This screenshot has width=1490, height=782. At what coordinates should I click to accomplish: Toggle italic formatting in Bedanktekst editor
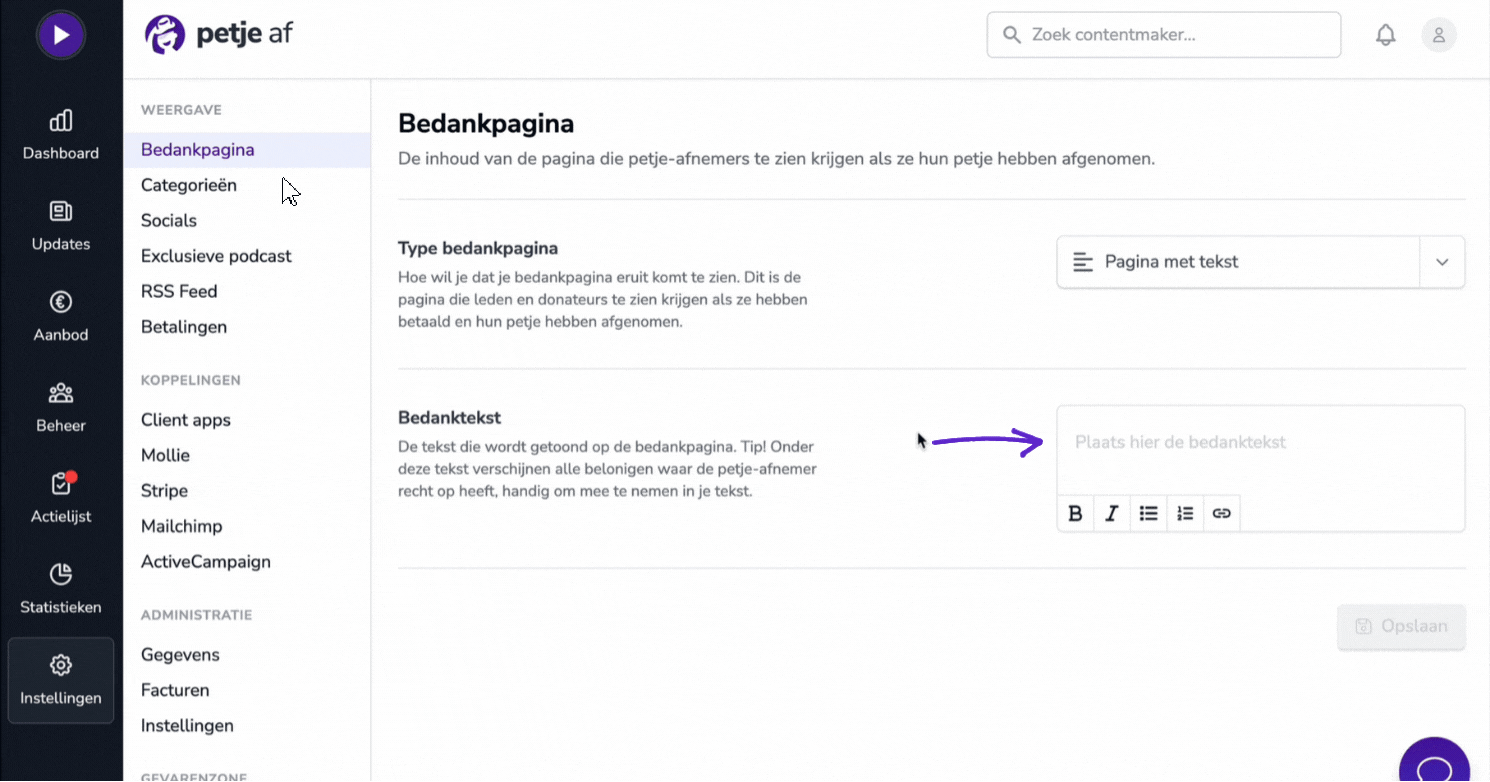click(1111, 513)
